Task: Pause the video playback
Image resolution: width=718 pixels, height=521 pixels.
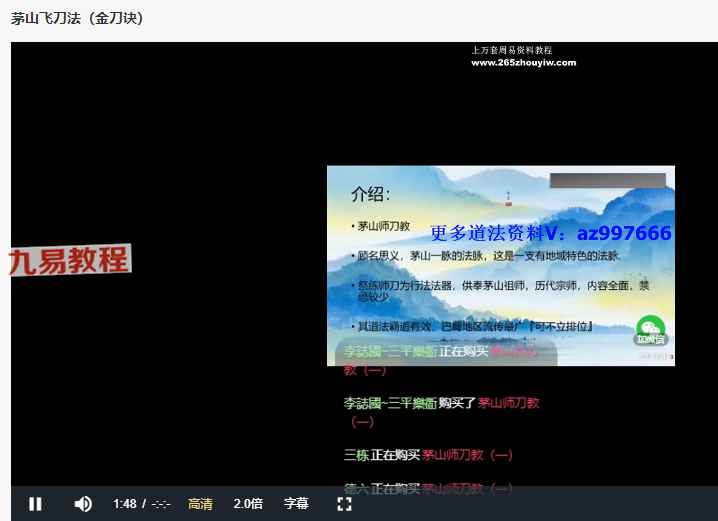Action: pos(35,504)
